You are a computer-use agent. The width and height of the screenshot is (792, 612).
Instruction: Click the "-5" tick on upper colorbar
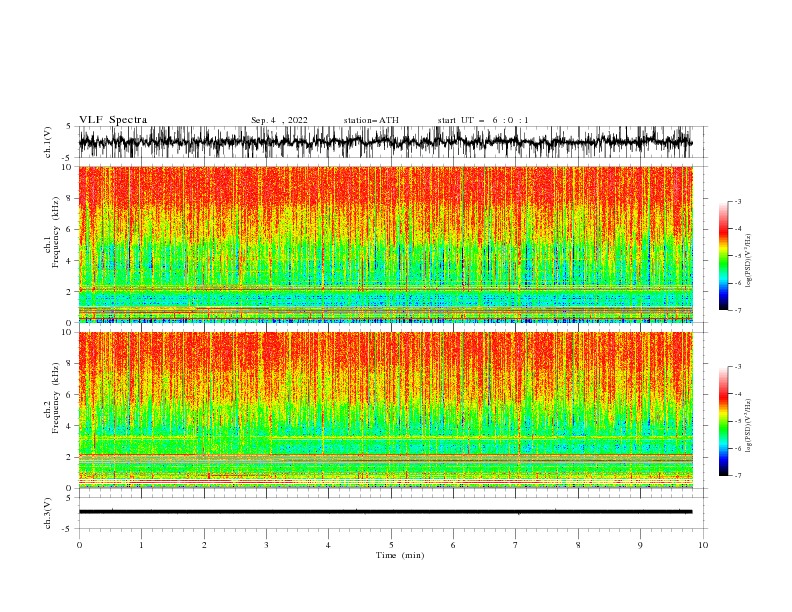click(x=737, y=256)
